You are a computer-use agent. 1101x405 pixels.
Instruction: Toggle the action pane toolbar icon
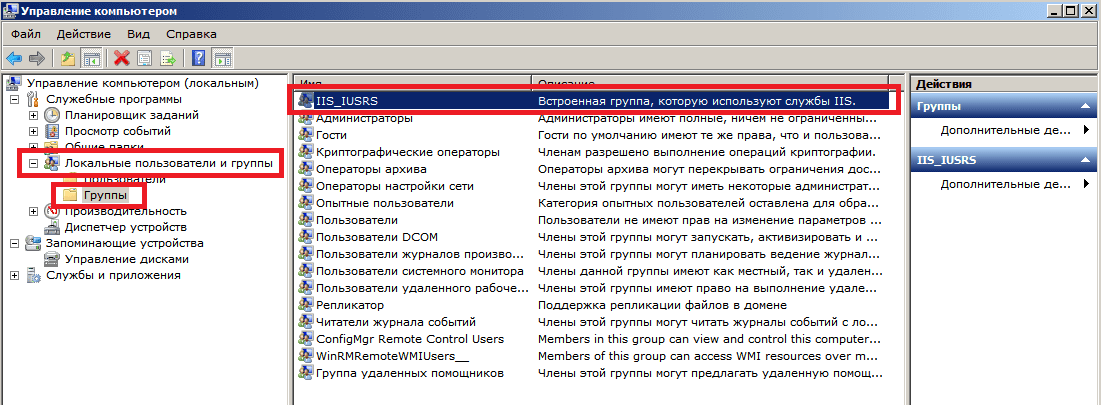point(222,58)
